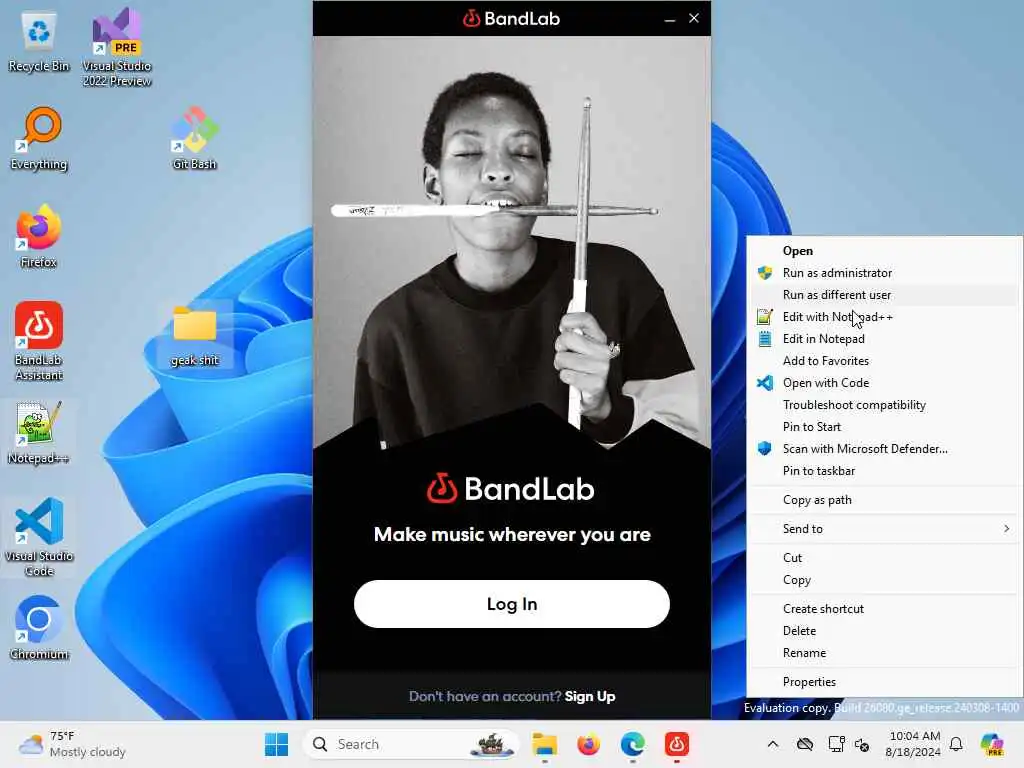Open Properties from the context menu
1024x768 pixels.
tap(884, 682)
